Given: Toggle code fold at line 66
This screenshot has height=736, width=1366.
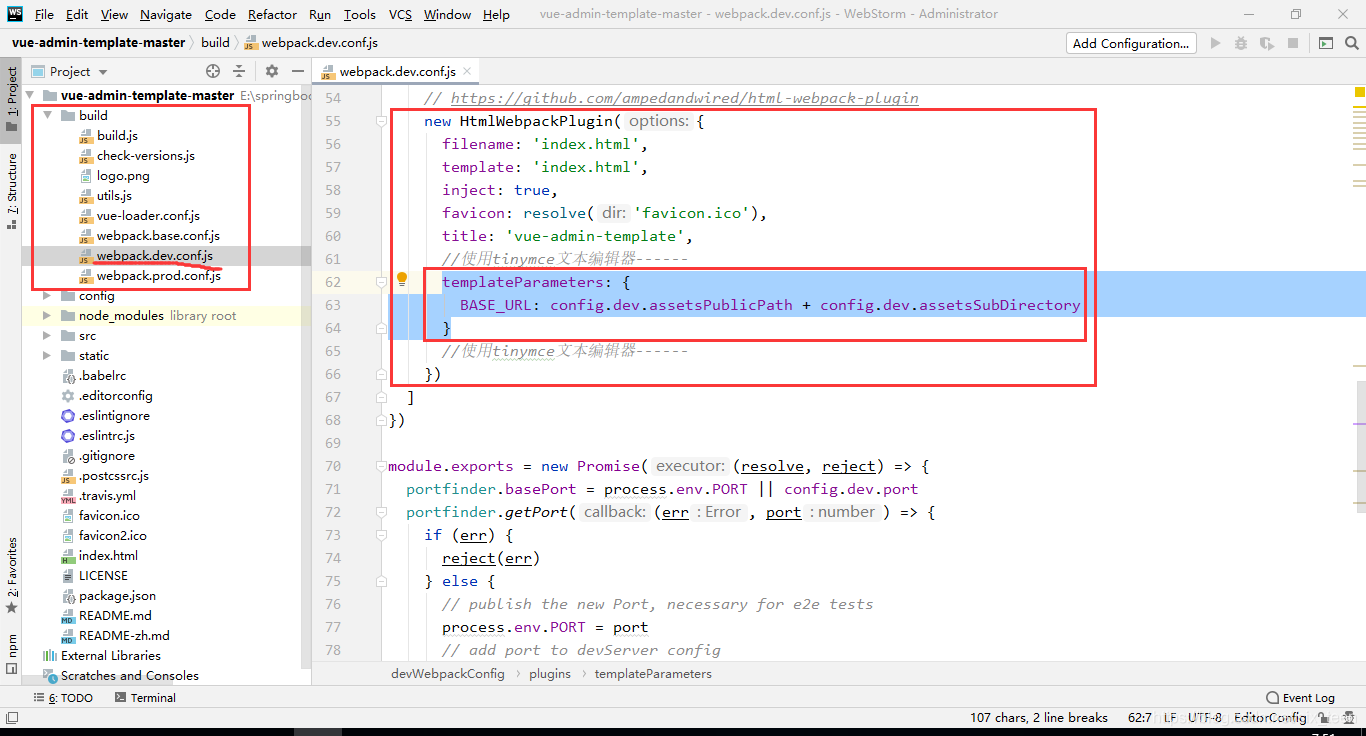Looking at the screenshot, I should pyautogui.click(x=381, y=374).
